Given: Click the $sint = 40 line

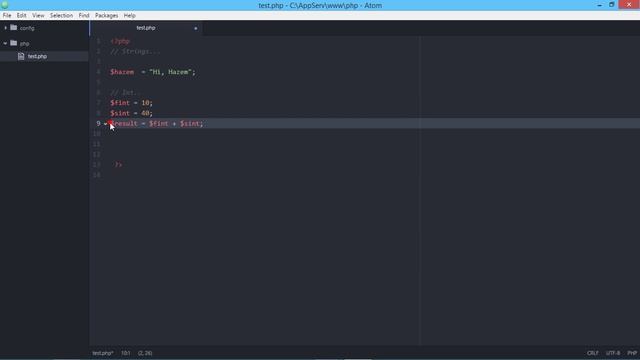Looking at the screenshot, I should pos(131,113).
